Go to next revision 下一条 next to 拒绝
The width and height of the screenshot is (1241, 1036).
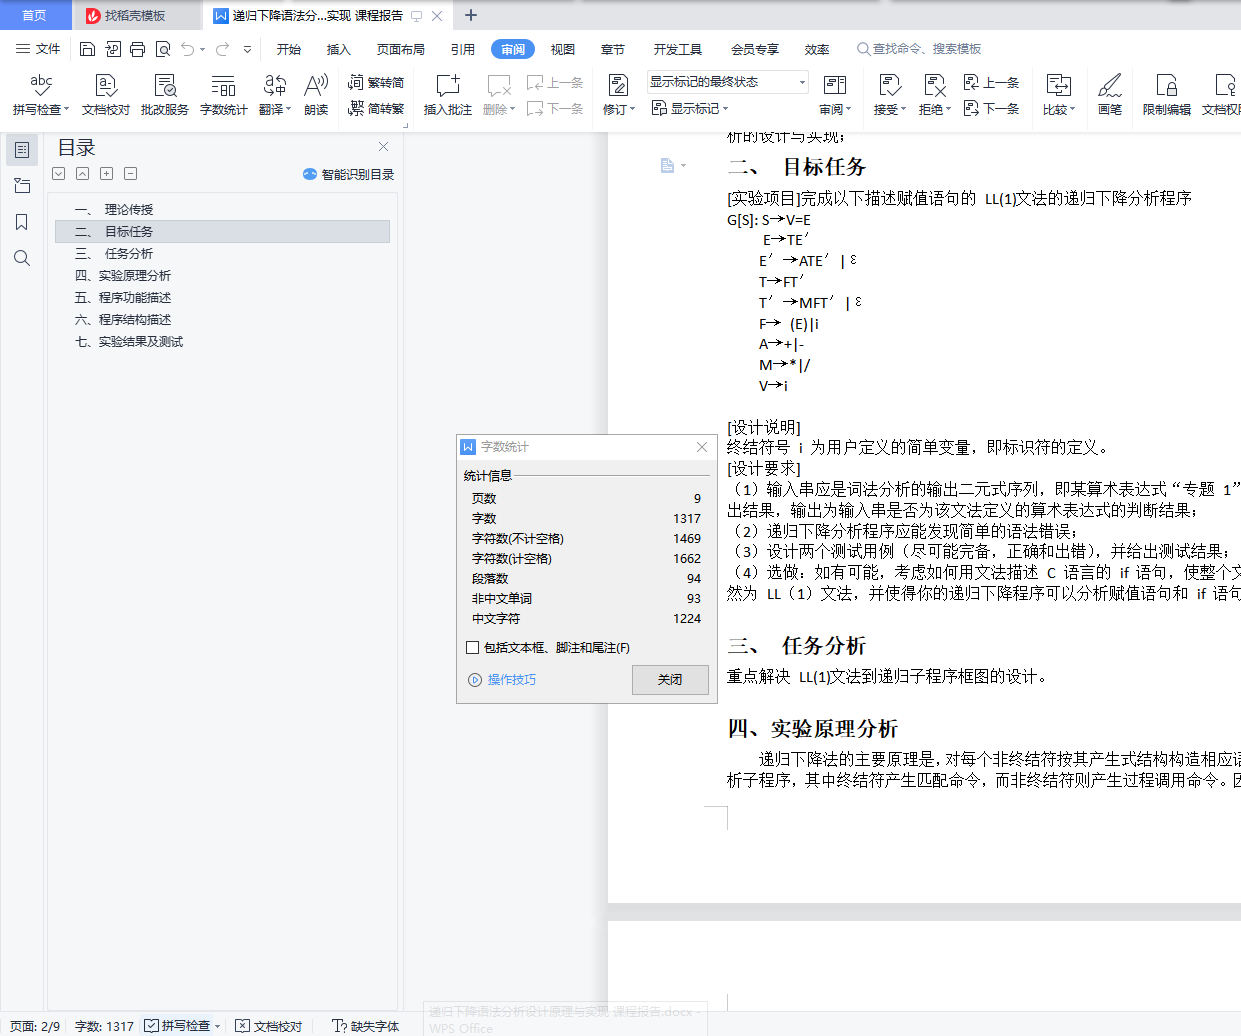point(991,108)
